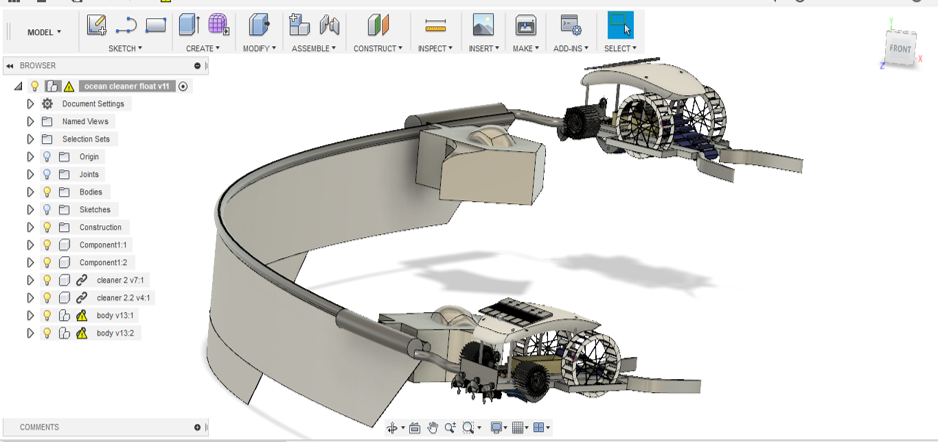
Task: Open the Viewports layout icon
Action: coord(539,428)
